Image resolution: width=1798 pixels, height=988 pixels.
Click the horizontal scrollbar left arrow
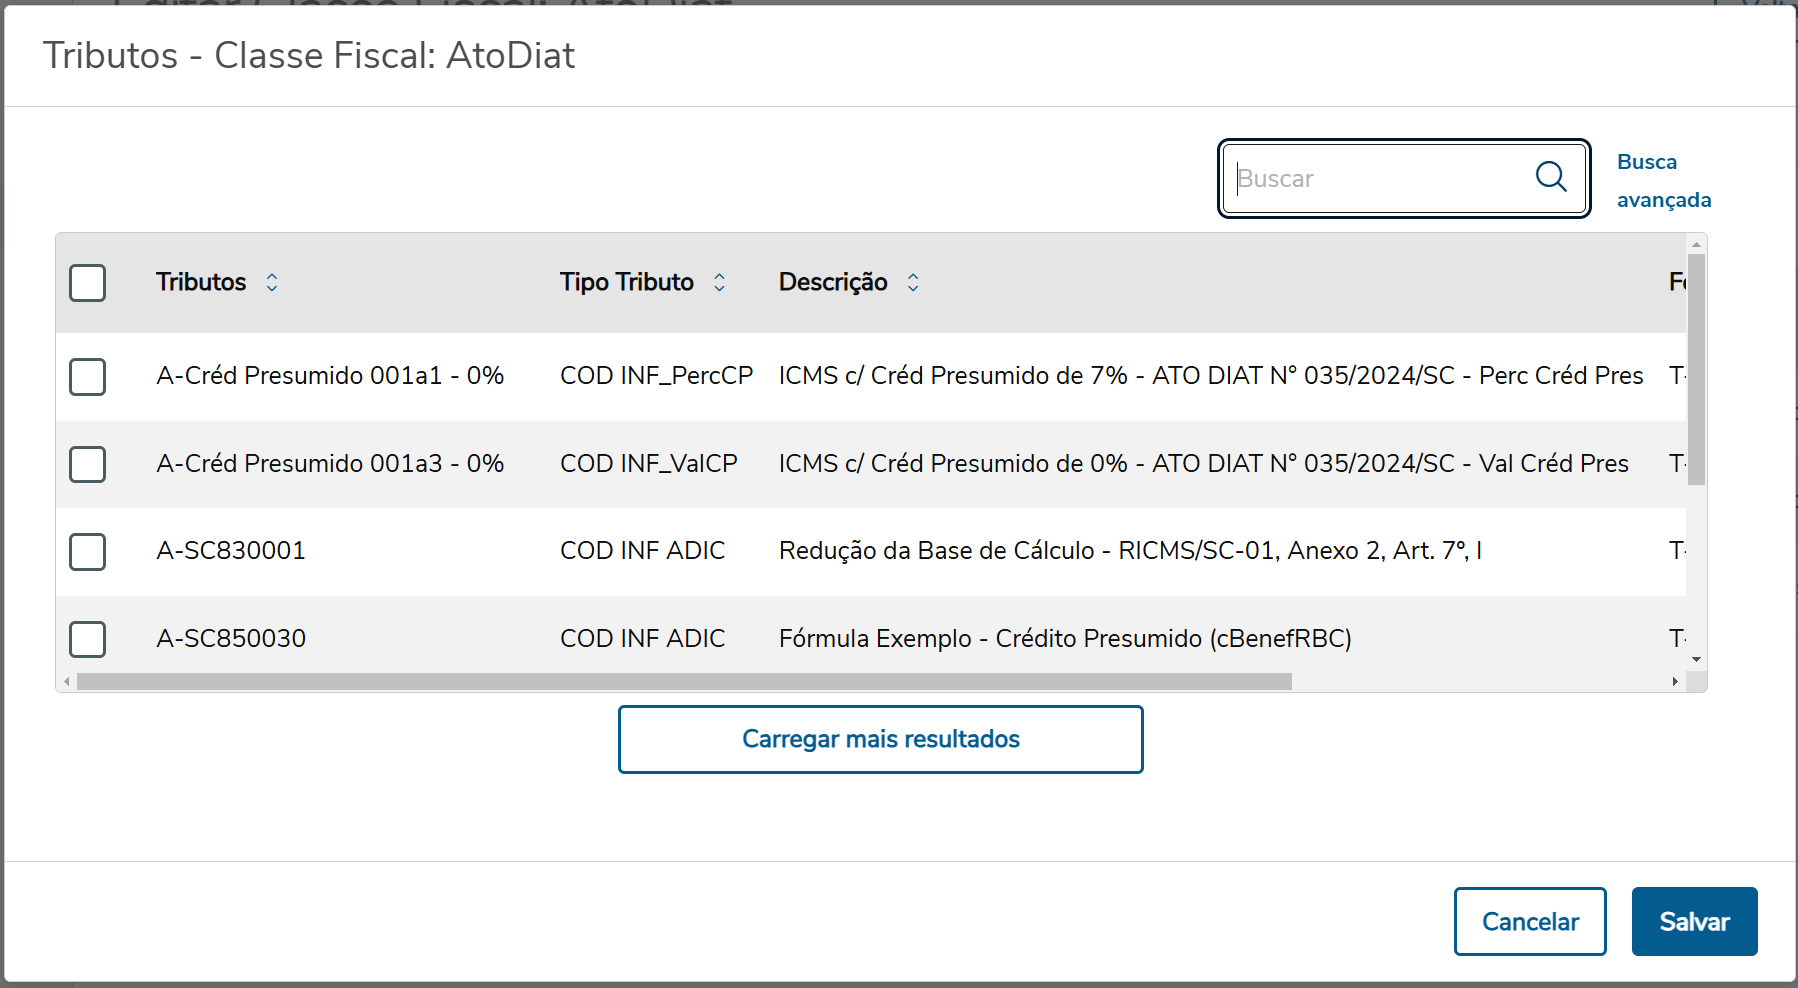tap(67, 682)
